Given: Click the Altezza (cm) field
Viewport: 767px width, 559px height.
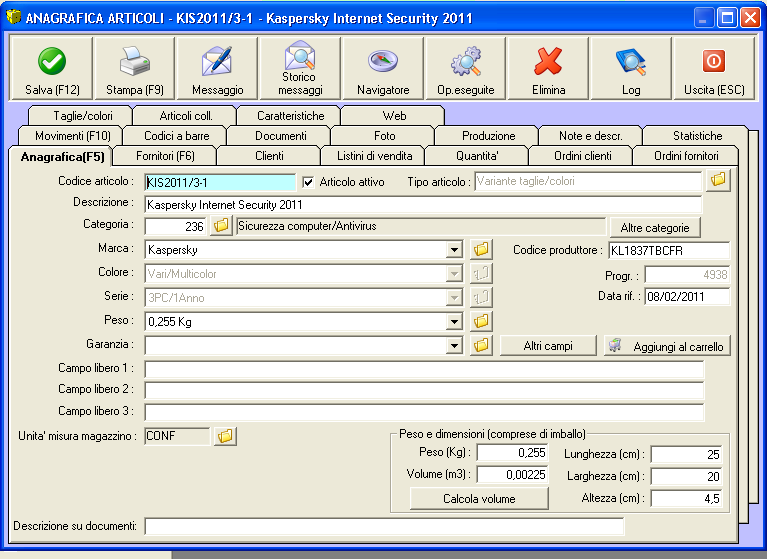Looking at the screenshot, I should 686,498.
